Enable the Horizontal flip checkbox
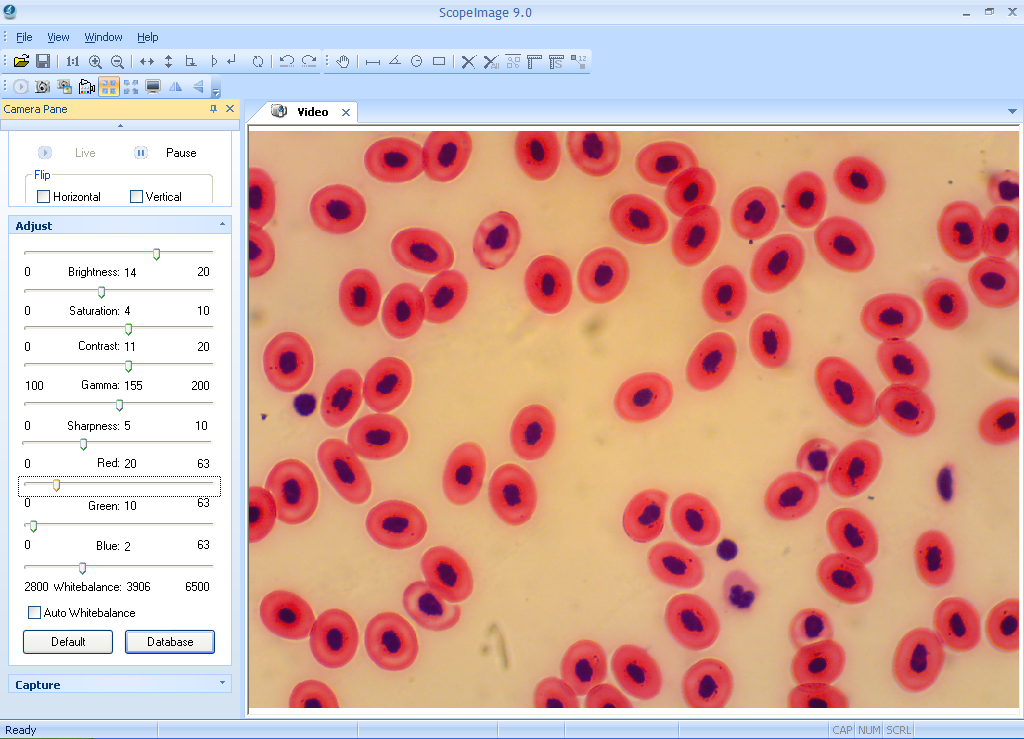 (43, 197)
